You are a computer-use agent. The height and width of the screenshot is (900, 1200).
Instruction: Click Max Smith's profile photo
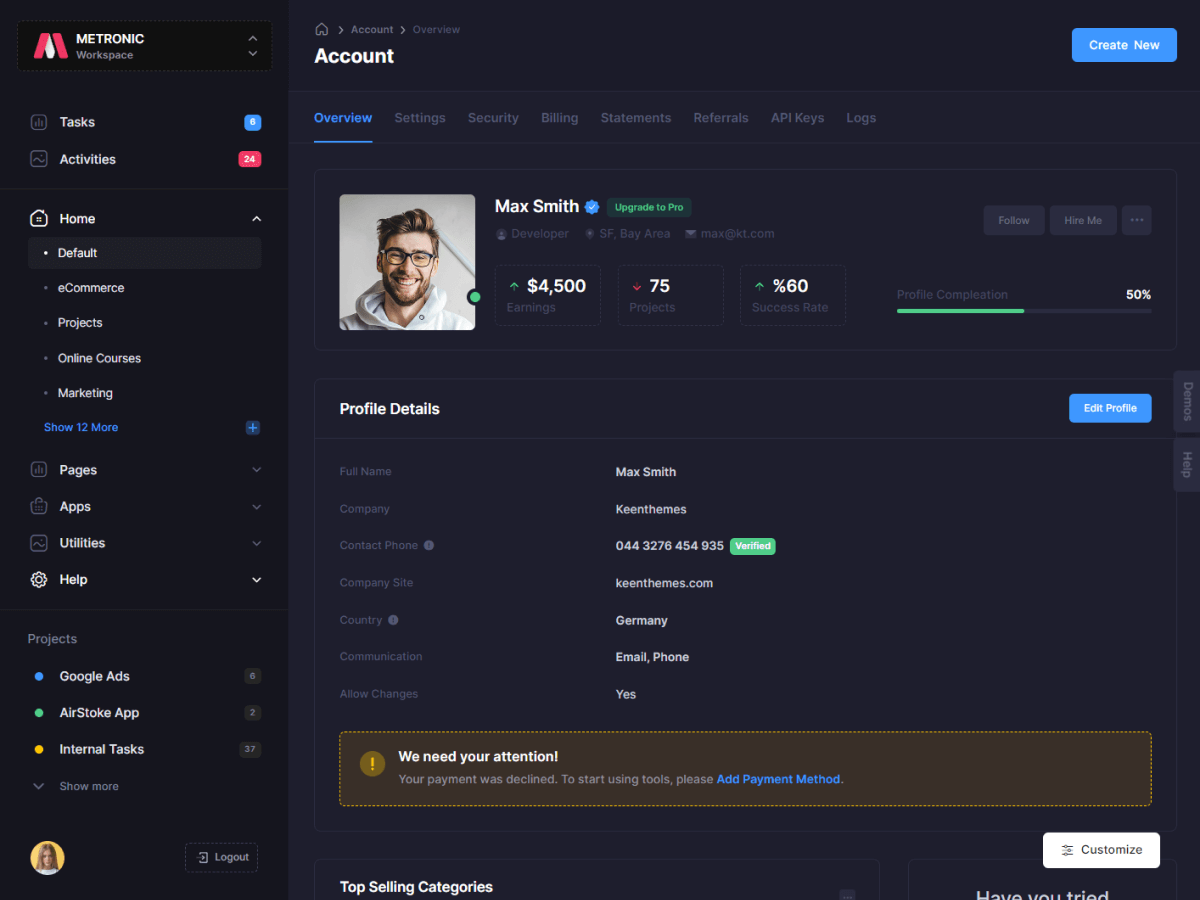point(407,262)
